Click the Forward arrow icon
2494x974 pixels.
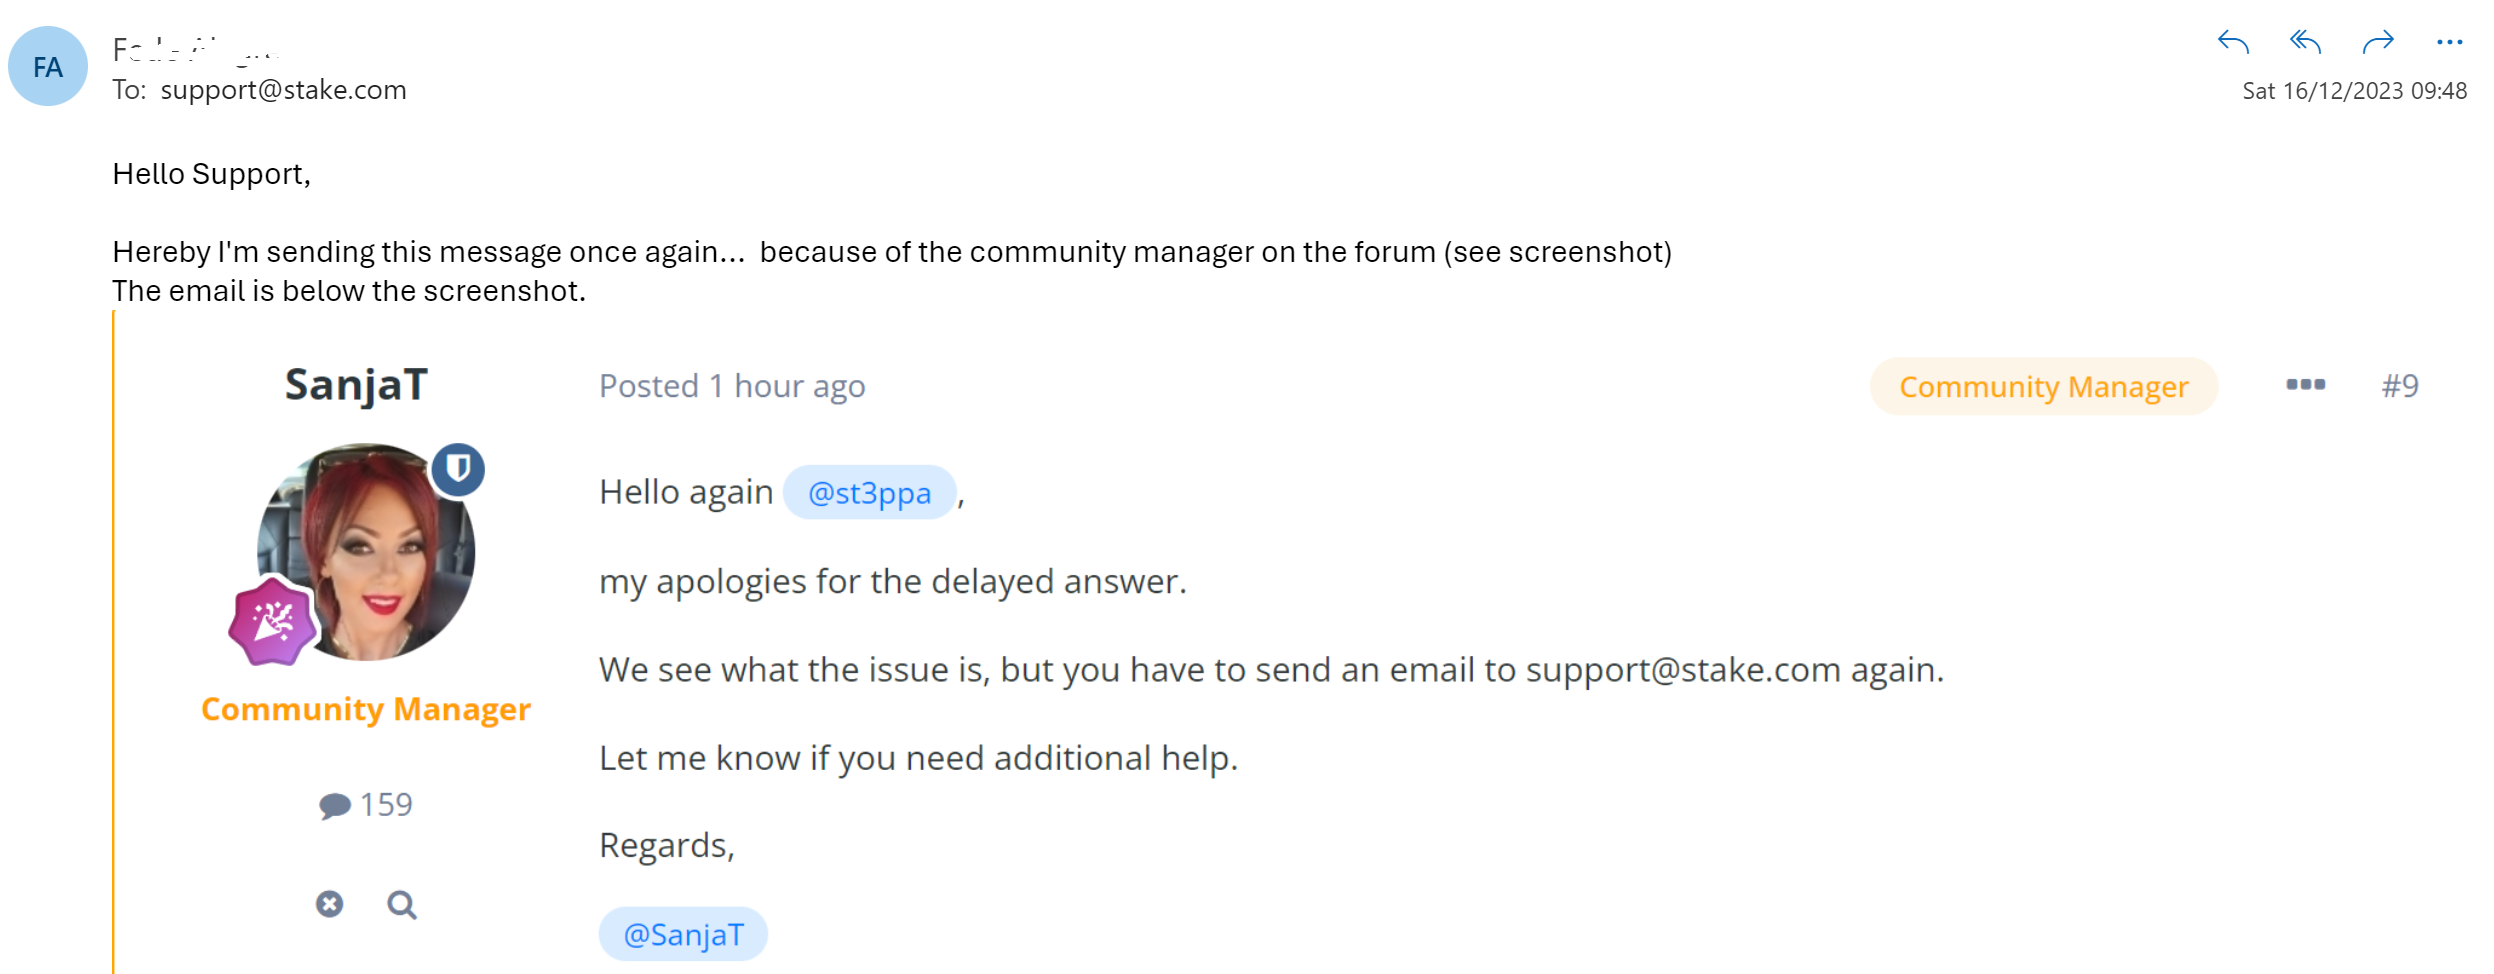pyautogui.click(x=2378, y=42)
